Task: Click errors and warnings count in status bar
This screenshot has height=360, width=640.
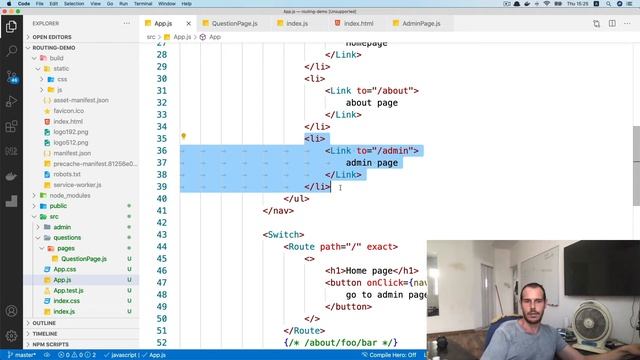Action: tap(77, 355)
